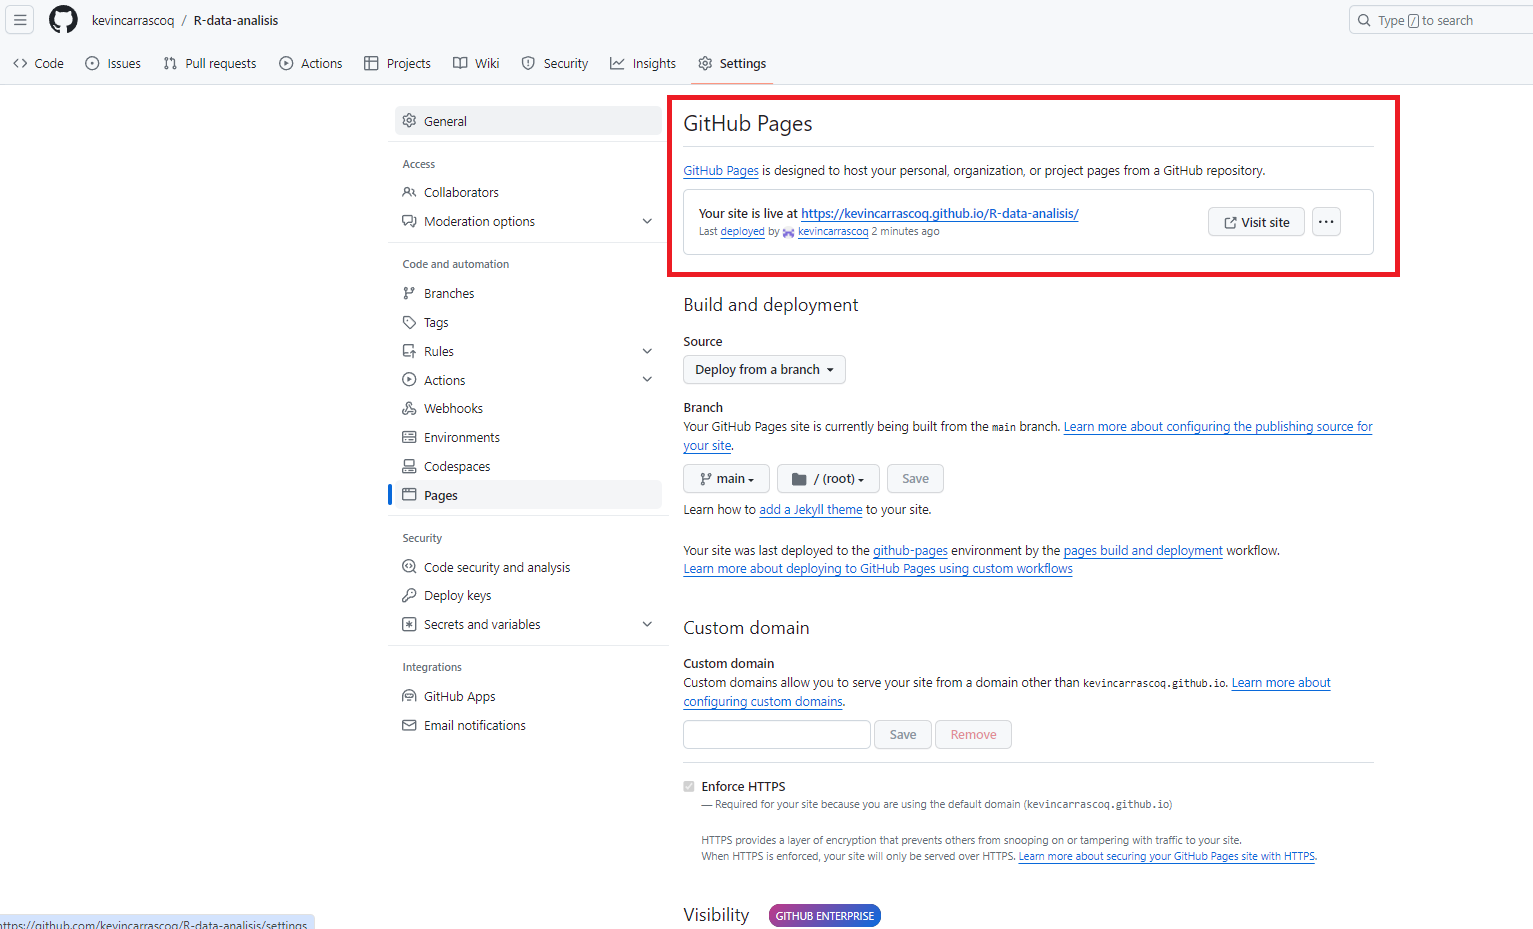Viewport: 1533px width, 929px height.
Task: Open the Projects tab
Action: (397, 63)
